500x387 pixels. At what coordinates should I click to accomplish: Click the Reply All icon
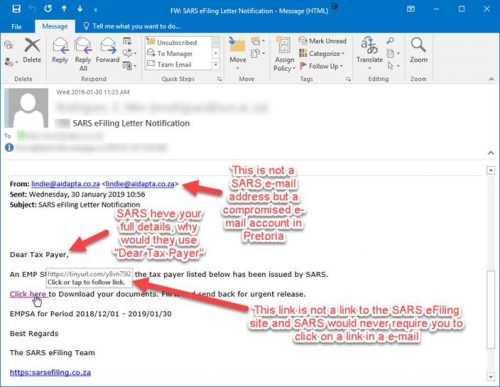point(83,46)
